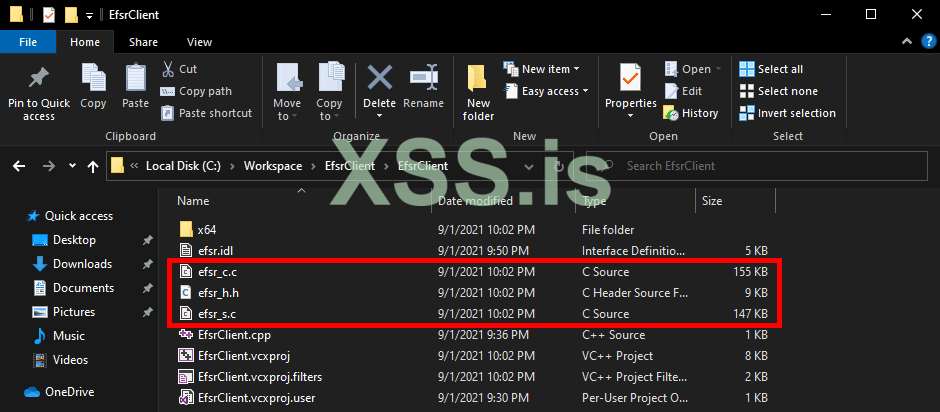Viewport: 940px width, 412px height.
Task: Sort by the Size column header
Action: [712, 201]
